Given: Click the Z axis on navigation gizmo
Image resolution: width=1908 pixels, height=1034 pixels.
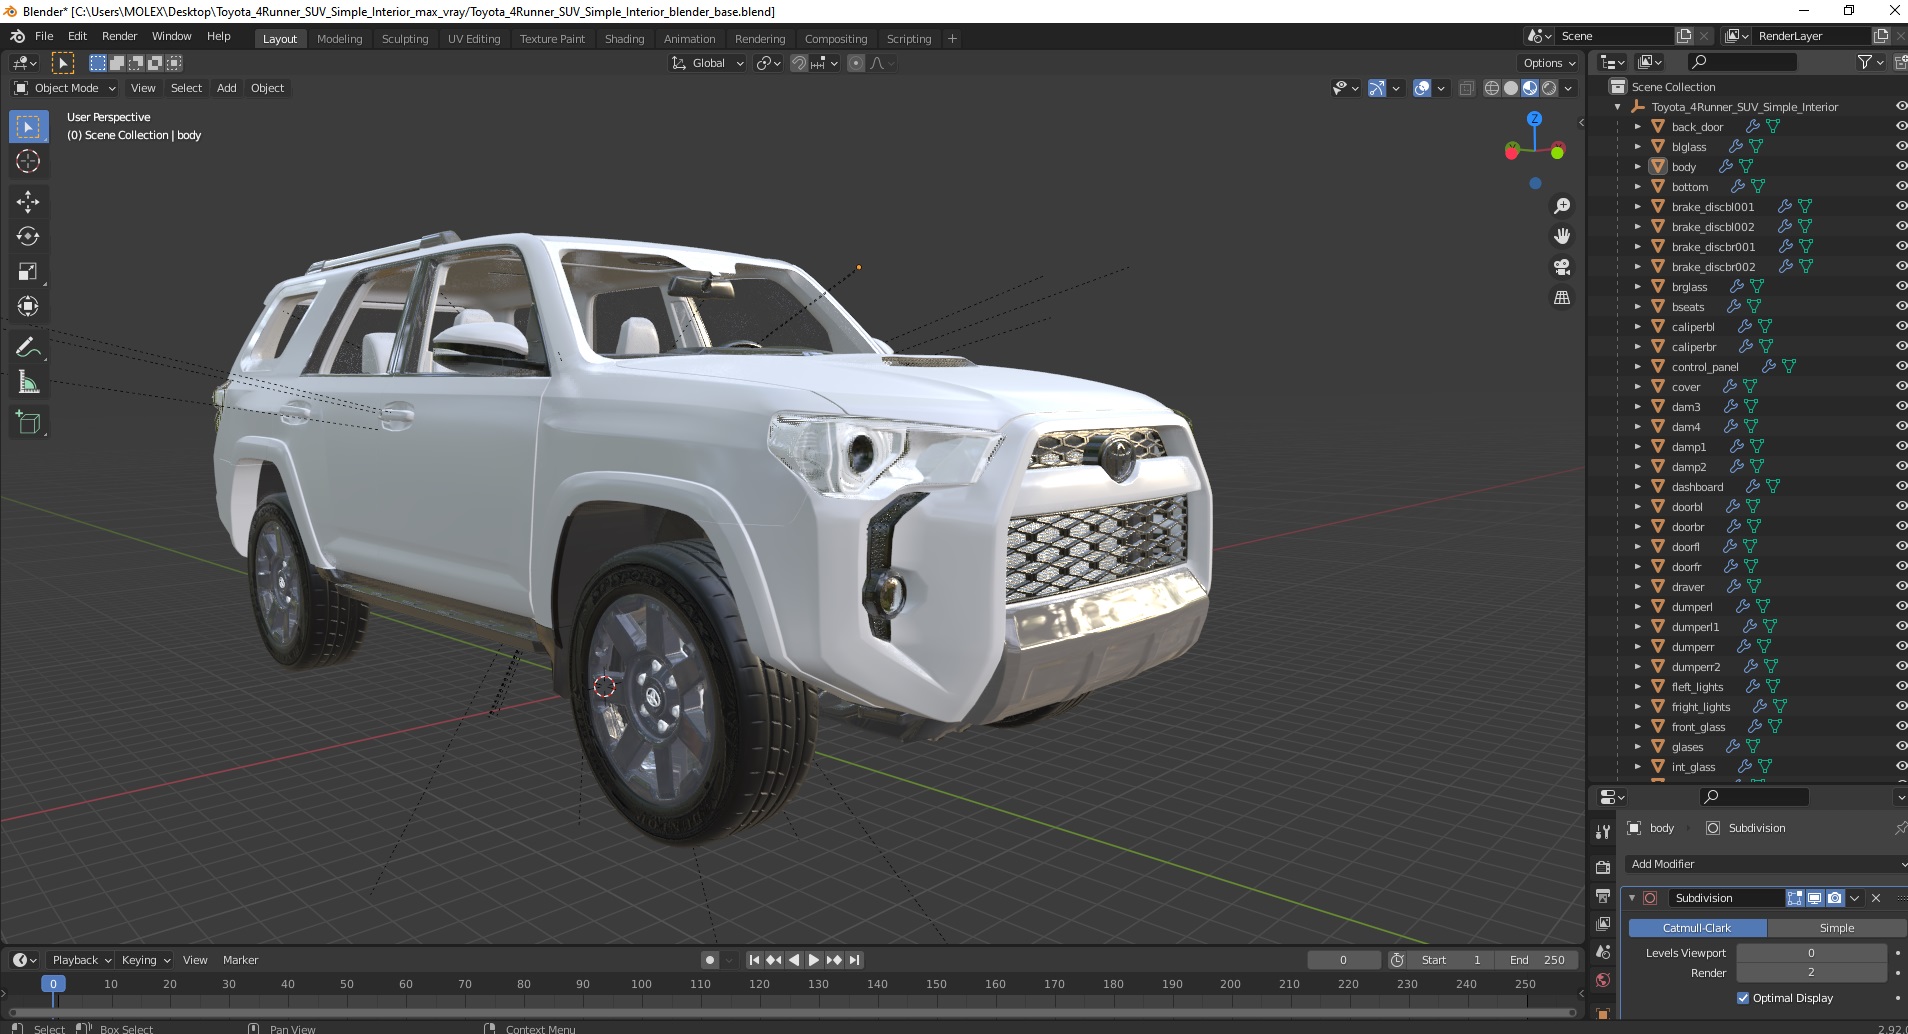Looking at the screenshot, I should (1534, 118).
